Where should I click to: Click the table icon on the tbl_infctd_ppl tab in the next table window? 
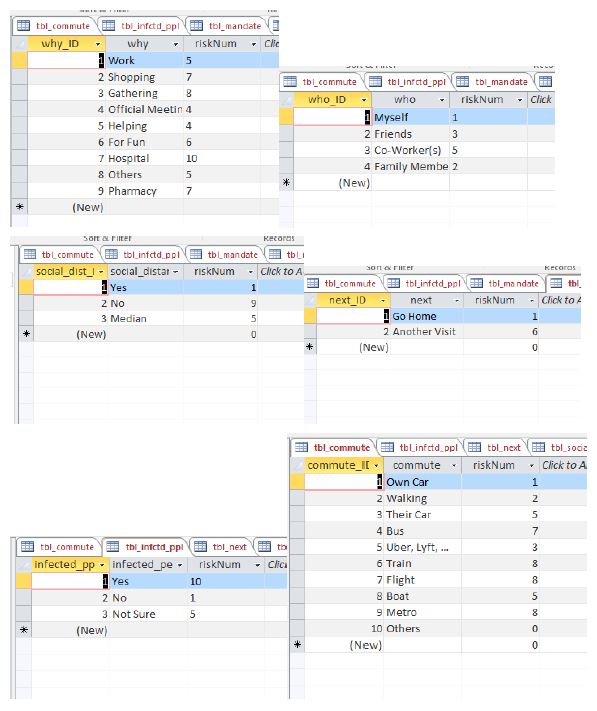click(x=393, y=283)
